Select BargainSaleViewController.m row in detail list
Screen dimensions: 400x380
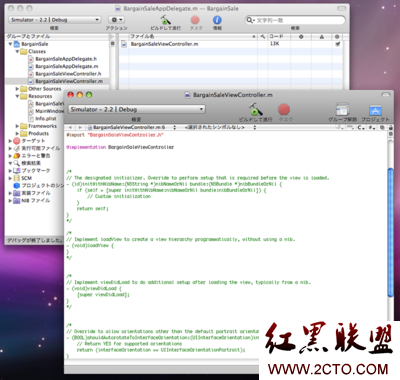[x=231, y=44]
